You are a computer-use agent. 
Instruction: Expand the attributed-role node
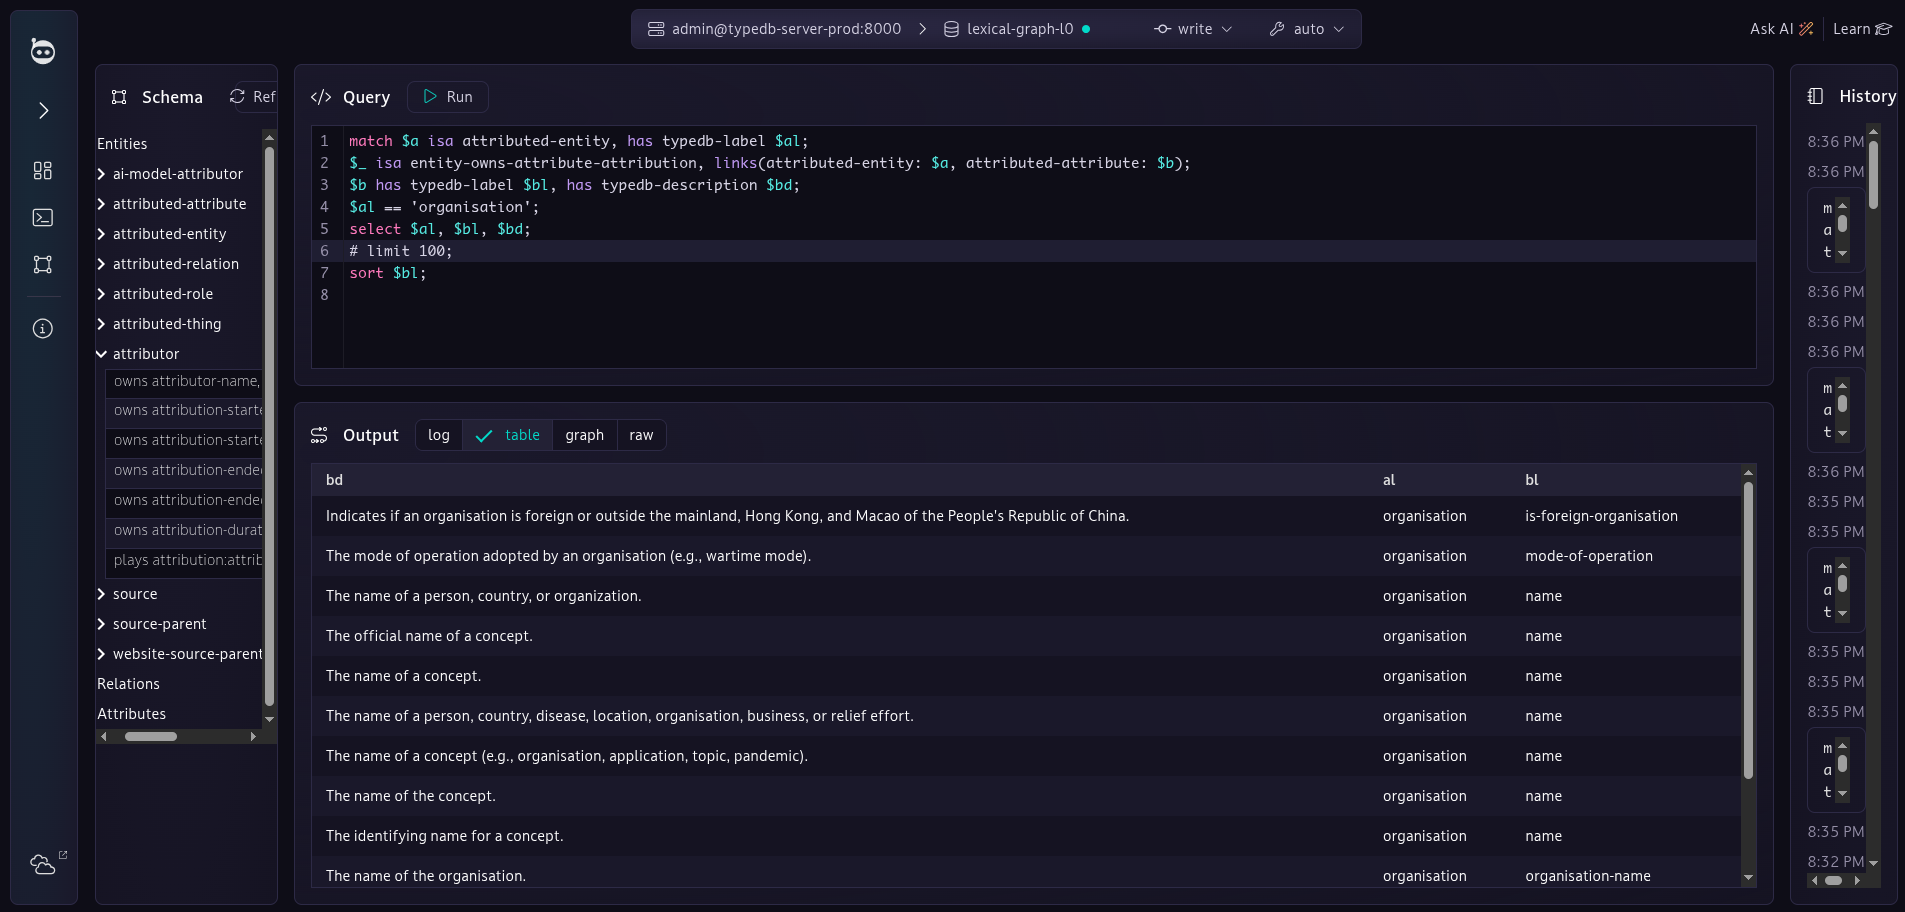[x=101, y=294]
